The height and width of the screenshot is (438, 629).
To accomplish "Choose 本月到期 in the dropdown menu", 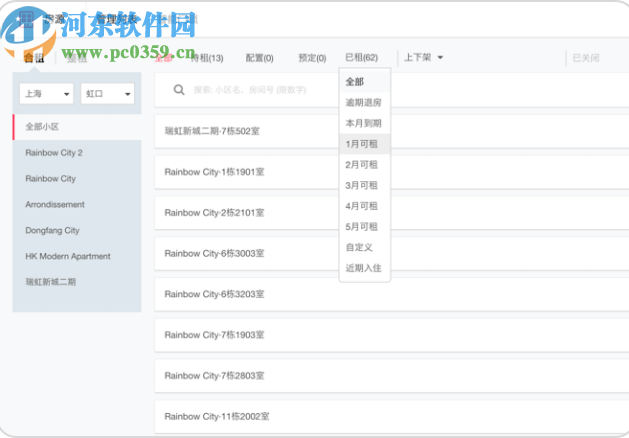I will (365, 123).
